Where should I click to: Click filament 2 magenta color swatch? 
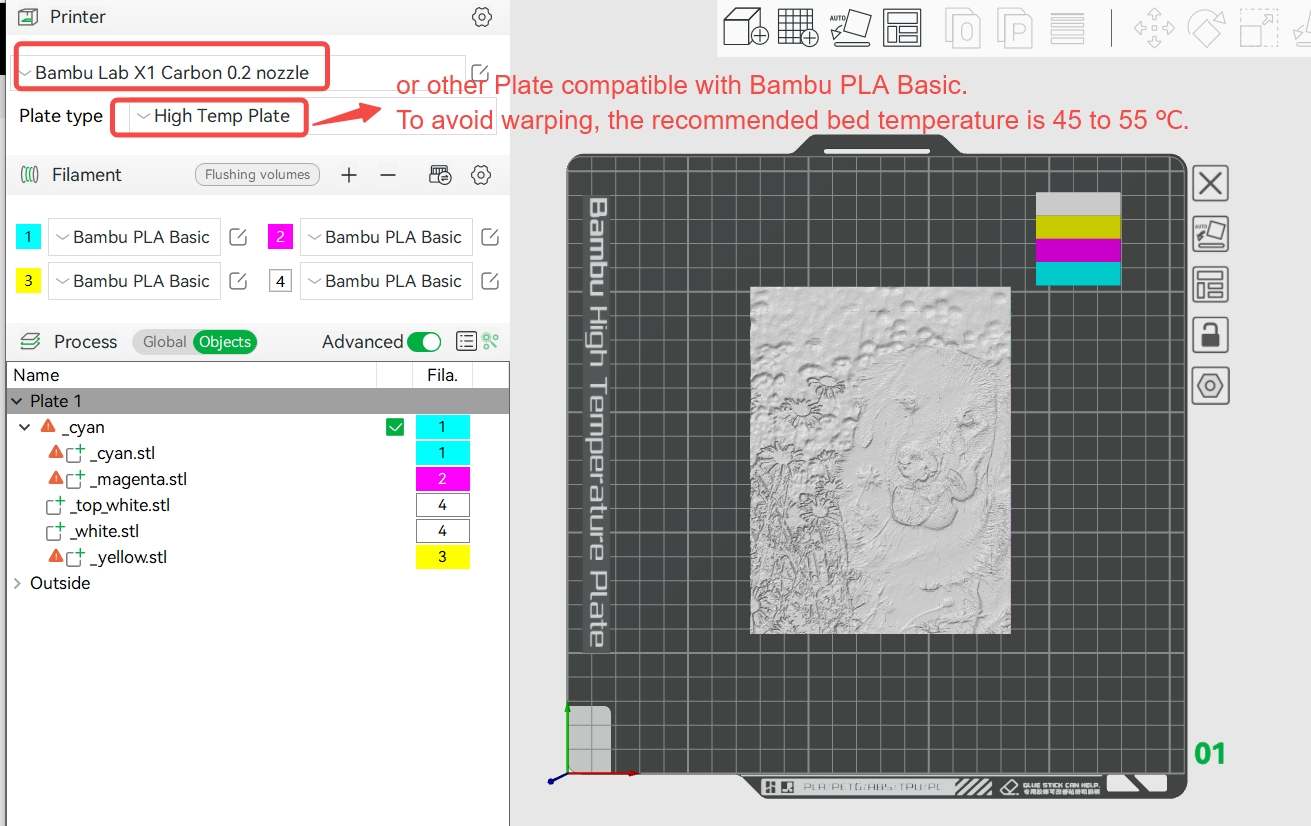pyautogui.click(x=280, y=237)
